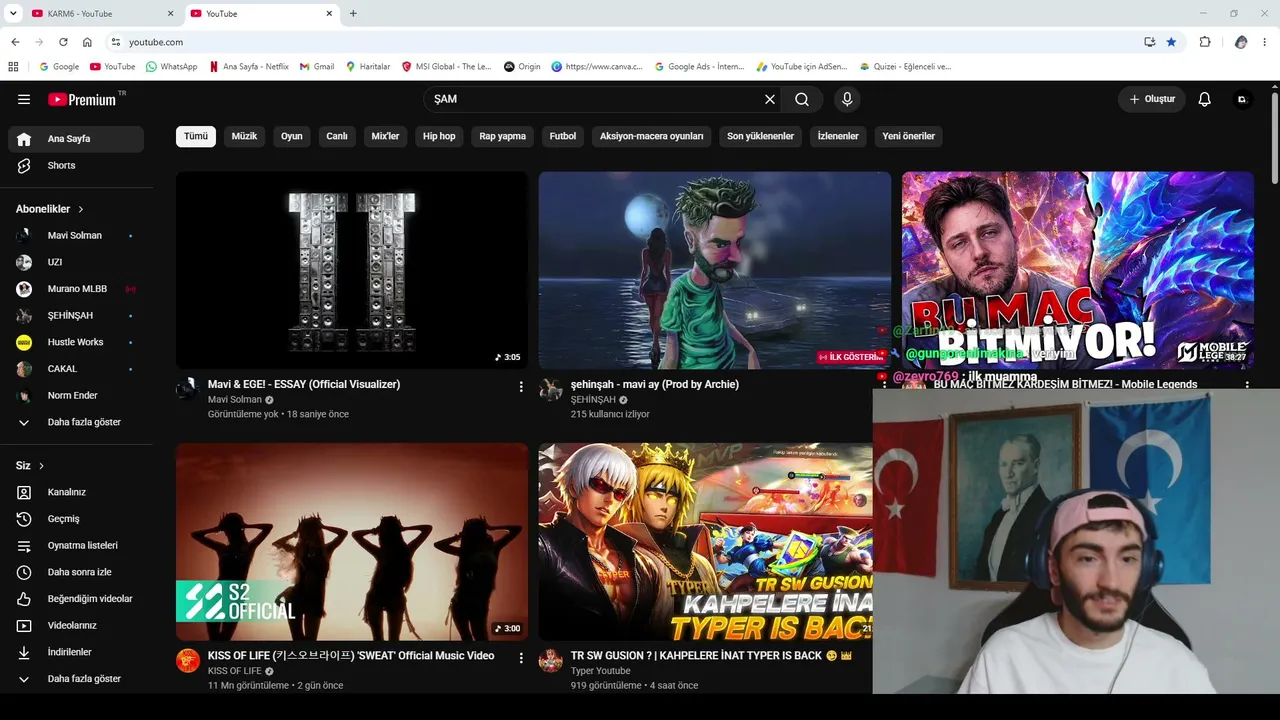The height and width of the screenshot is (720, 1280).
Task: Click the KISS OF LIFE channel avatar
Action: point(188,660)
